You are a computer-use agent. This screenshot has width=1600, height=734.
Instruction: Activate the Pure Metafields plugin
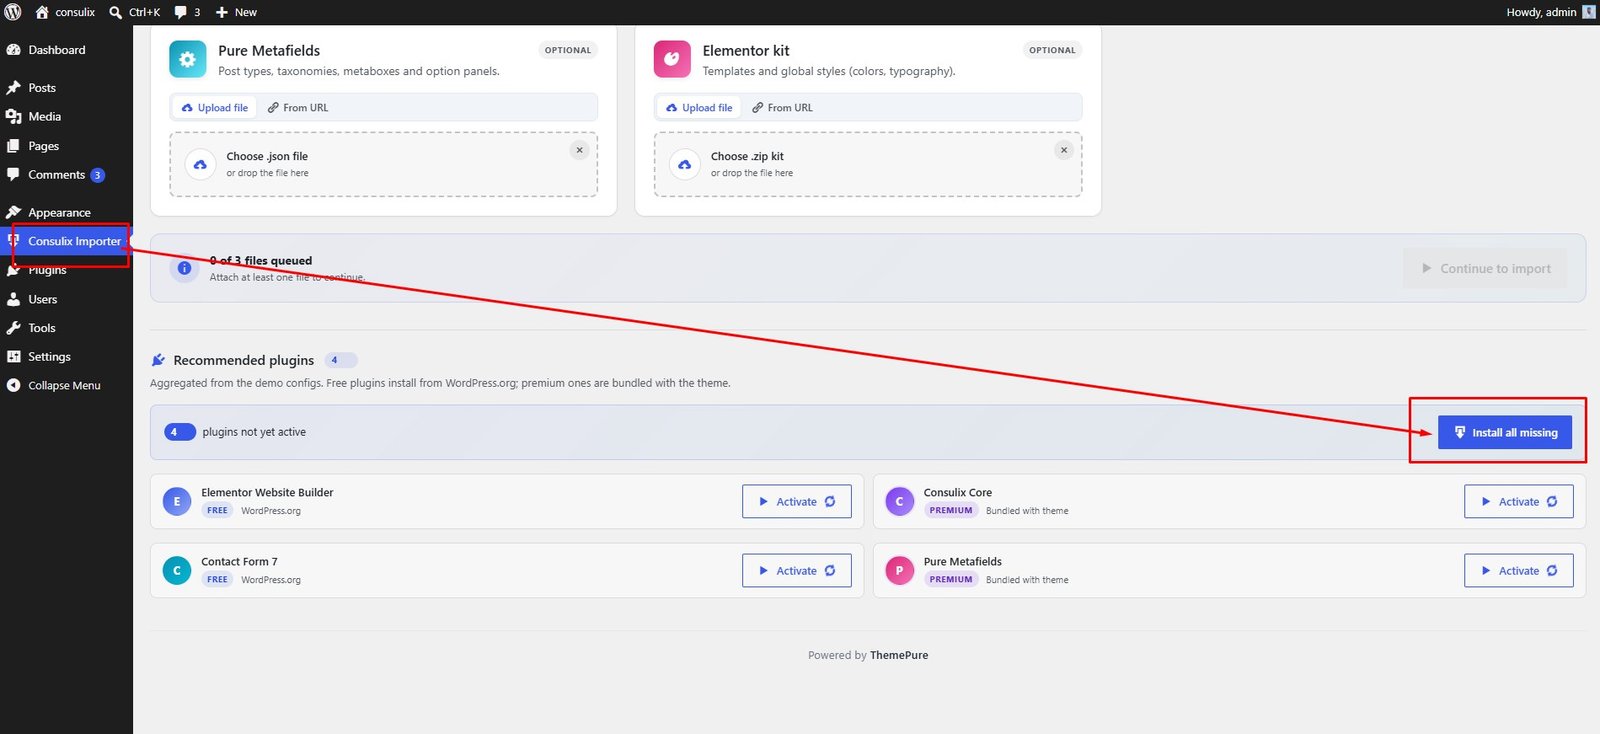(x=1518, y=571)
